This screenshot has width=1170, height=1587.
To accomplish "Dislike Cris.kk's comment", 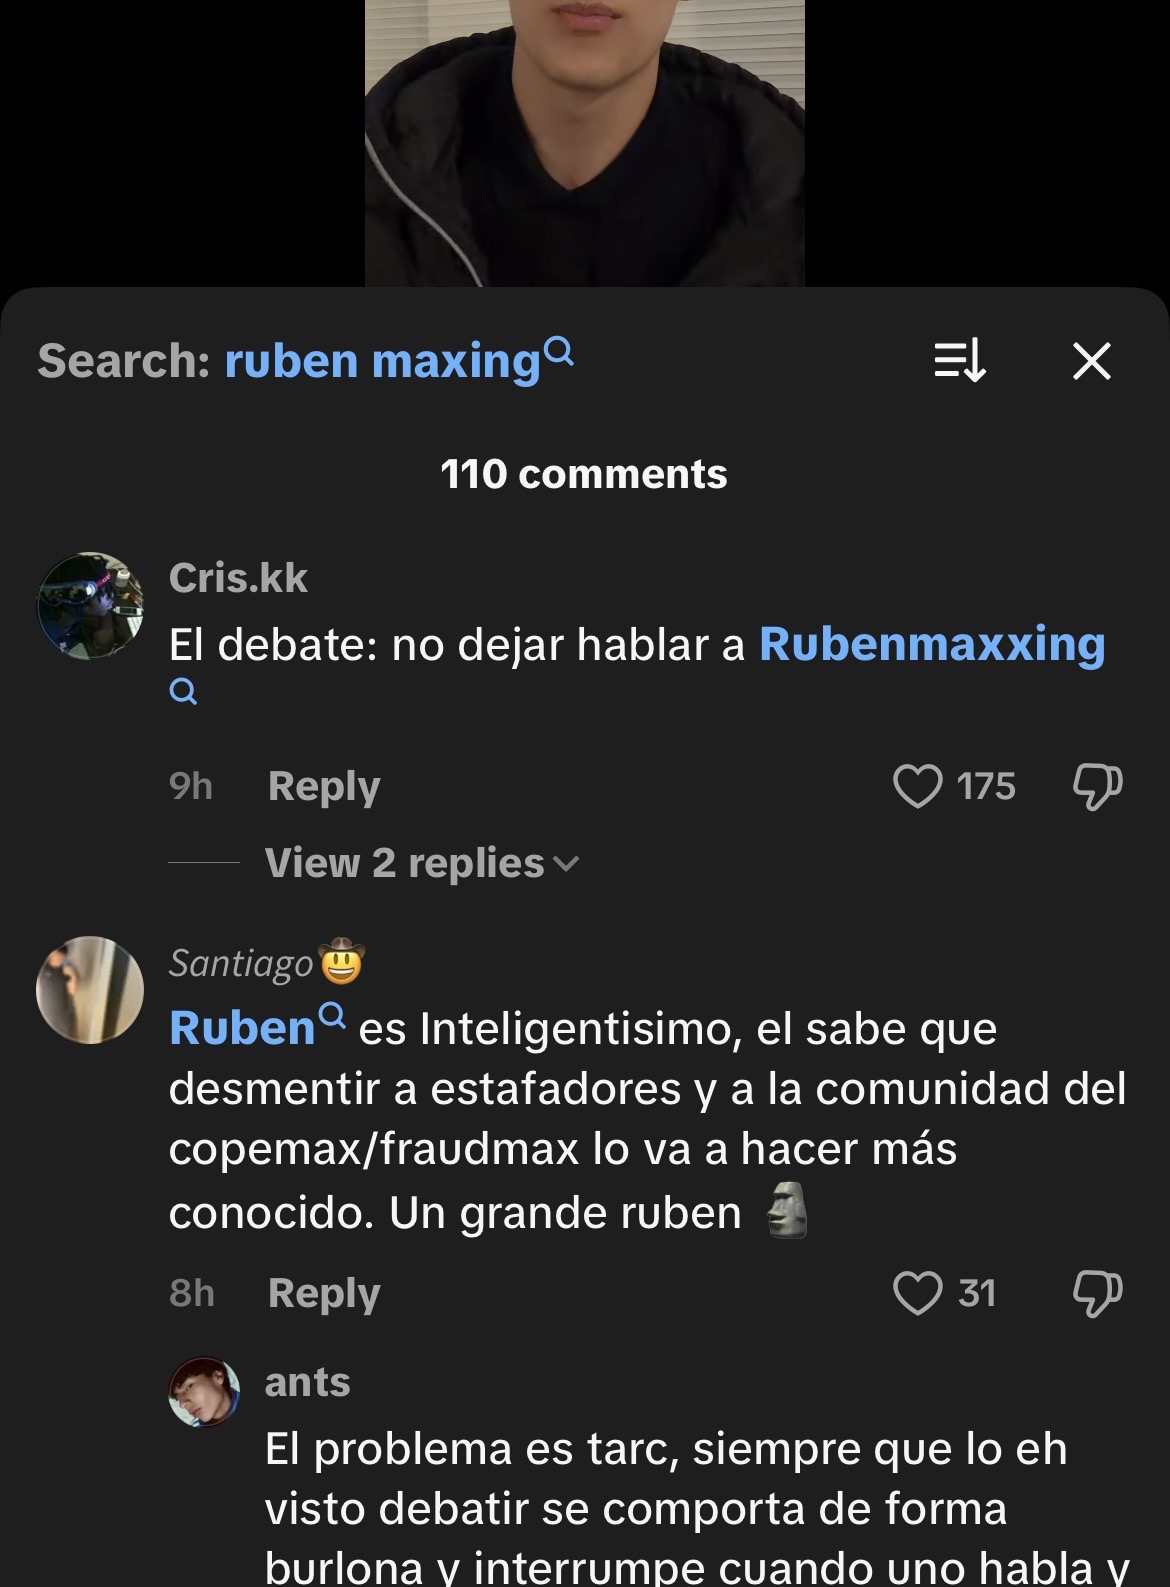I will tap(1098, 787).
